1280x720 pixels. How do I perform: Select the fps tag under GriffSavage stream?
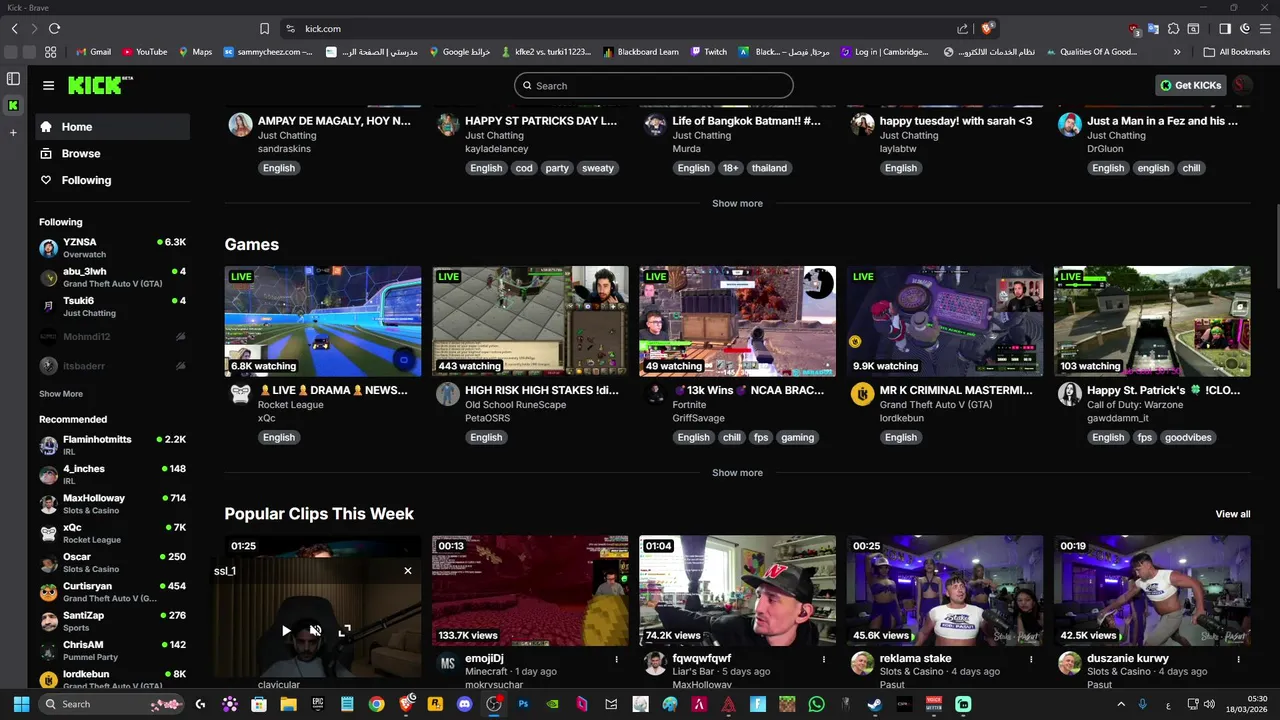point(761,437)
